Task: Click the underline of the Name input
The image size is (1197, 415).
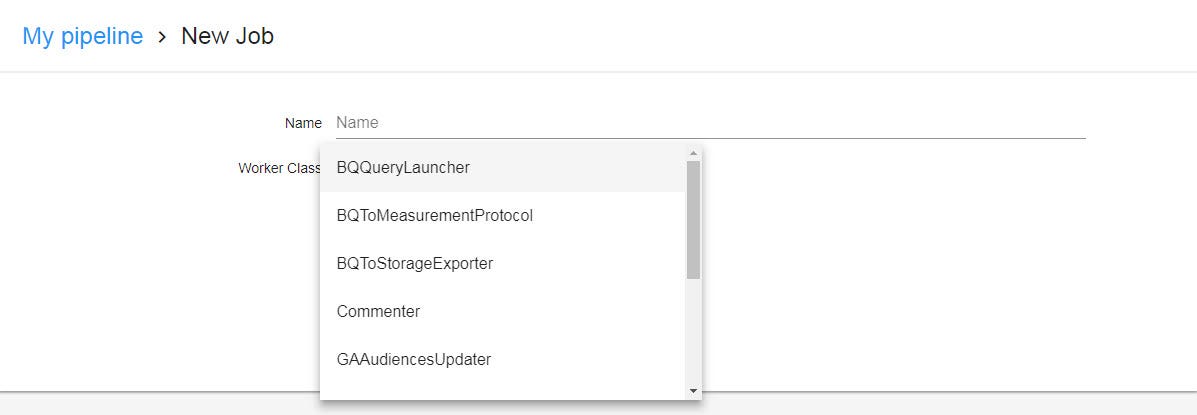Action: click(711, 139)
